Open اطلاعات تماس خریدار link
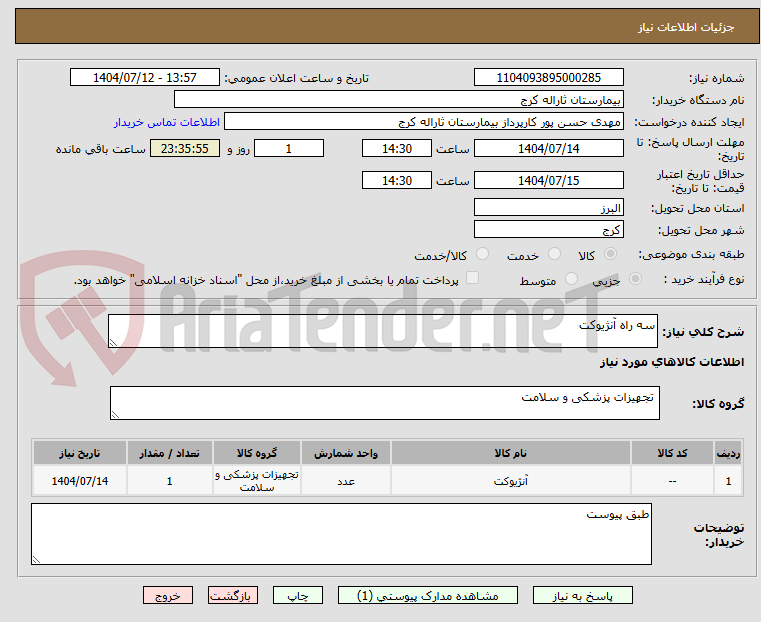Image resolution: width=761 pixels, height=622 pixels. 167,122
